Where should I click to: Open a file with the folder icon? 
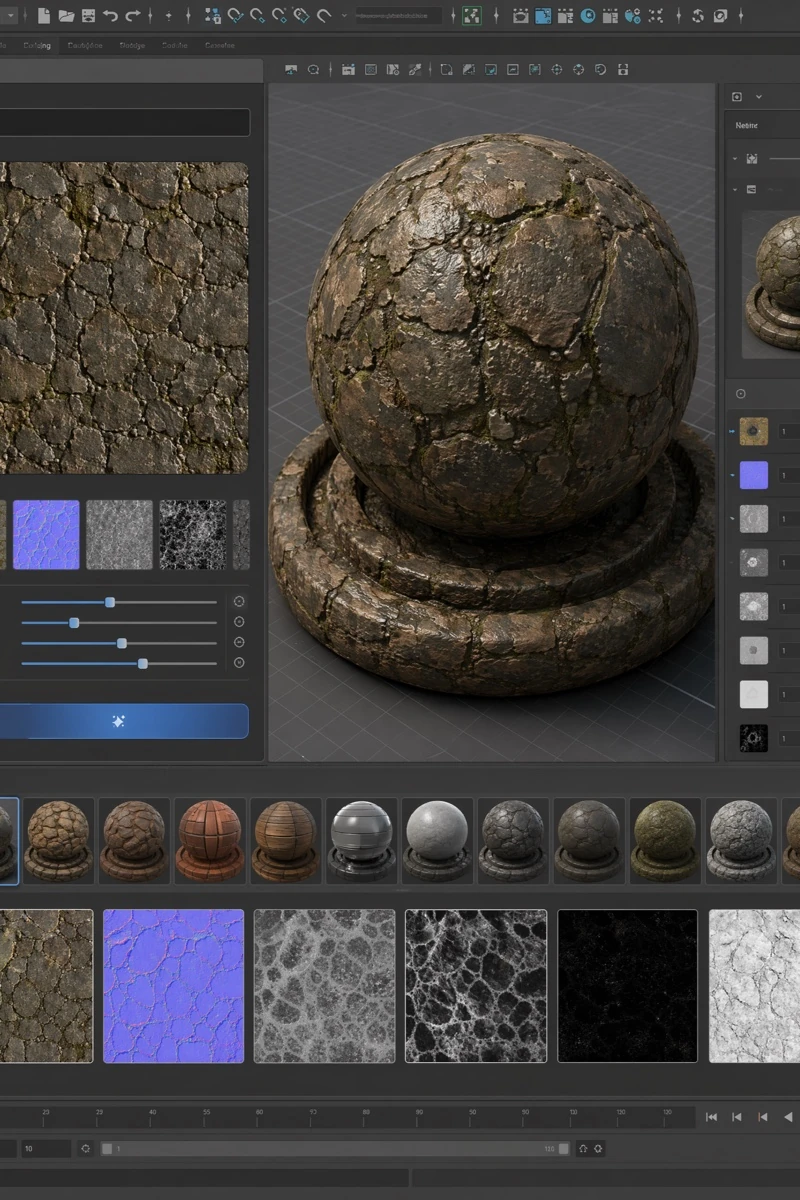tap(66, 16)
